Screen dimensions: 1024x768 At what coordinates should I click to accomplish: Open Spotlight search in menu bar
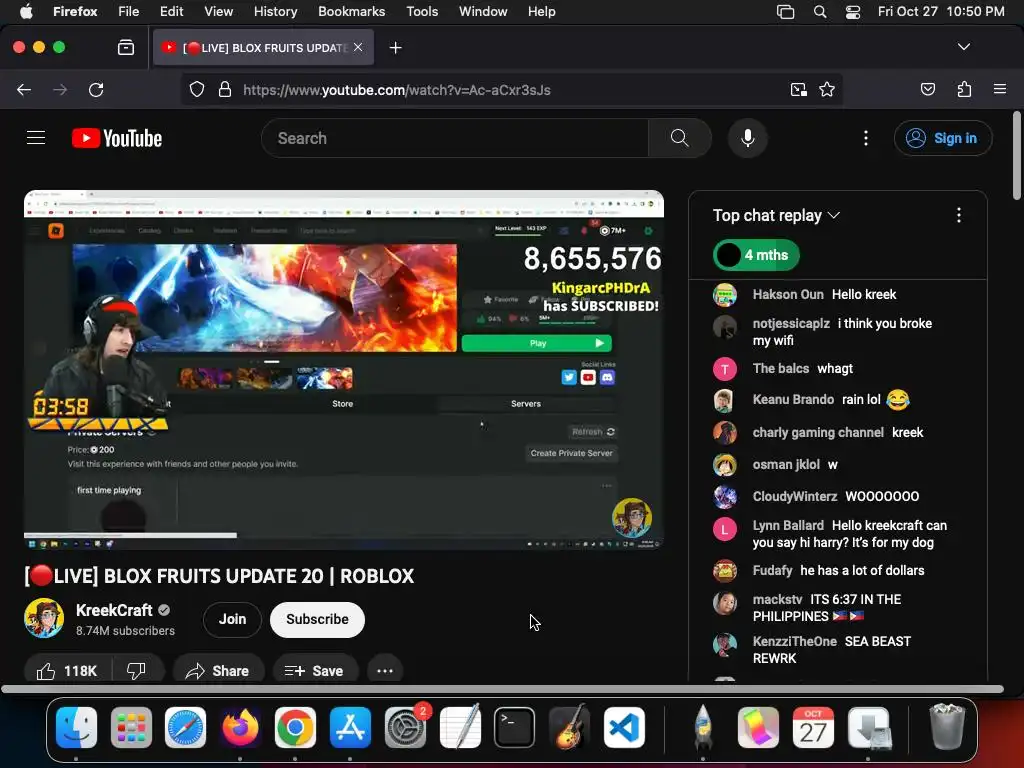pyautogui.click(x=820, y=12)
